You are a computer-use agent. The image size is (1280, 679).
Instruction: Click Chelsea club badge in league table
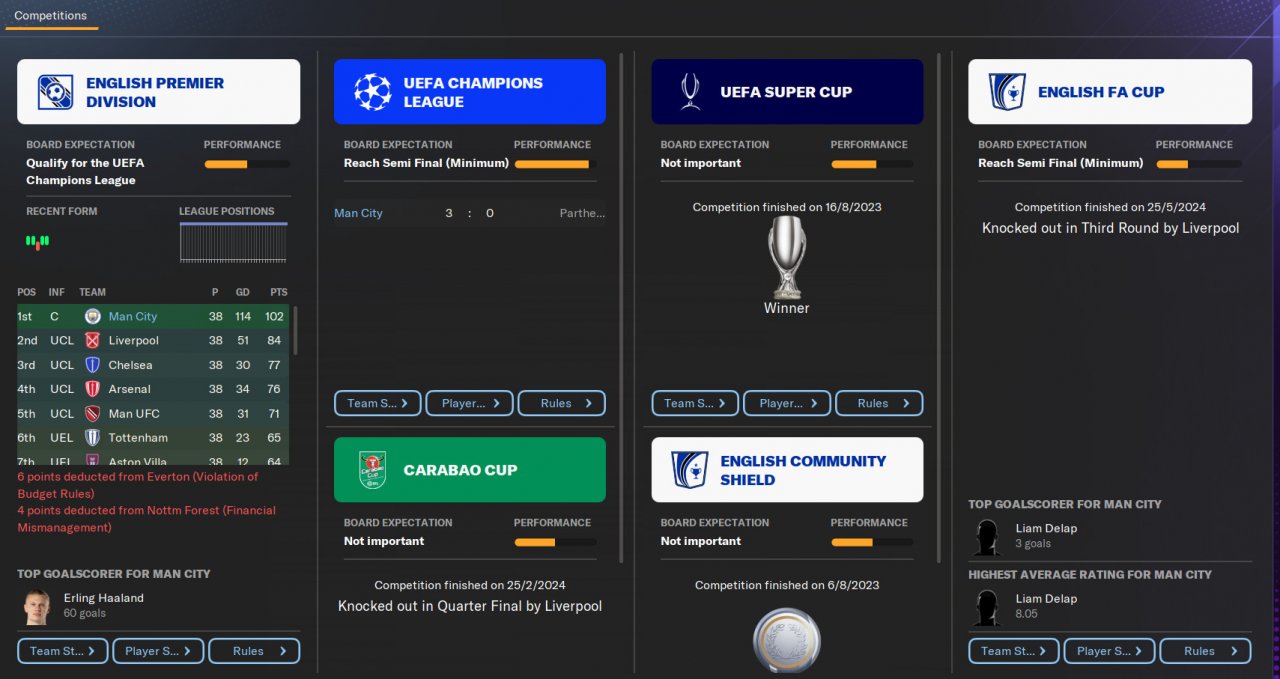[x=93, y=365]
